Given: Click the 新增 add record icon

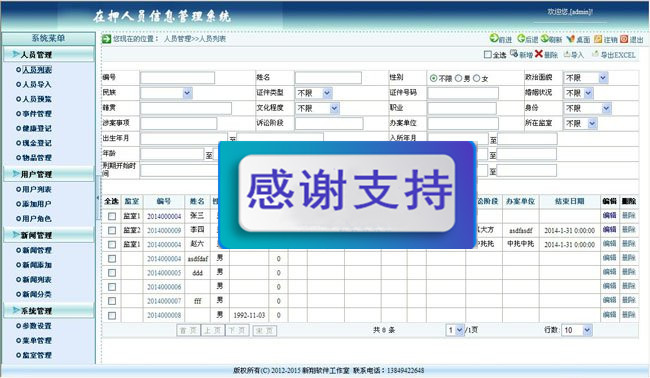Looking at the screenshot, I should point(514,53).
